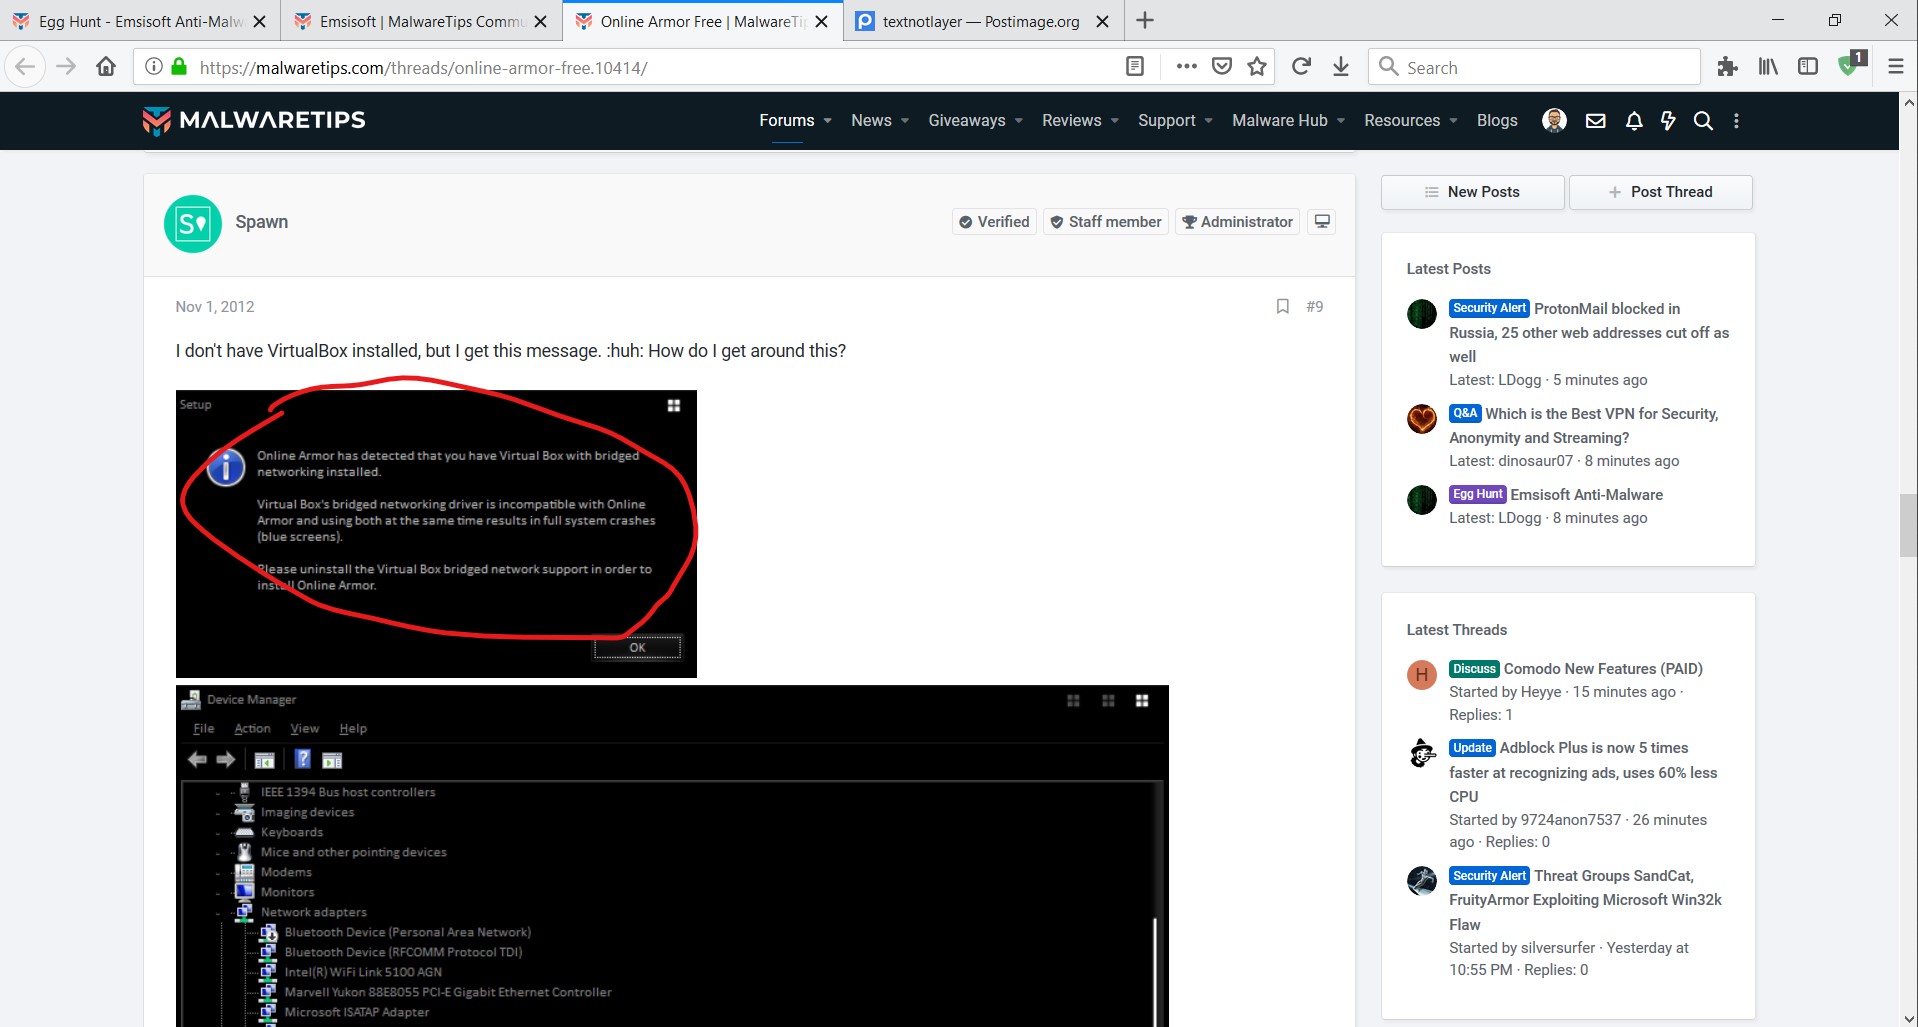
Task: Open the Blogs navigation item
Action: point(1497,121)
